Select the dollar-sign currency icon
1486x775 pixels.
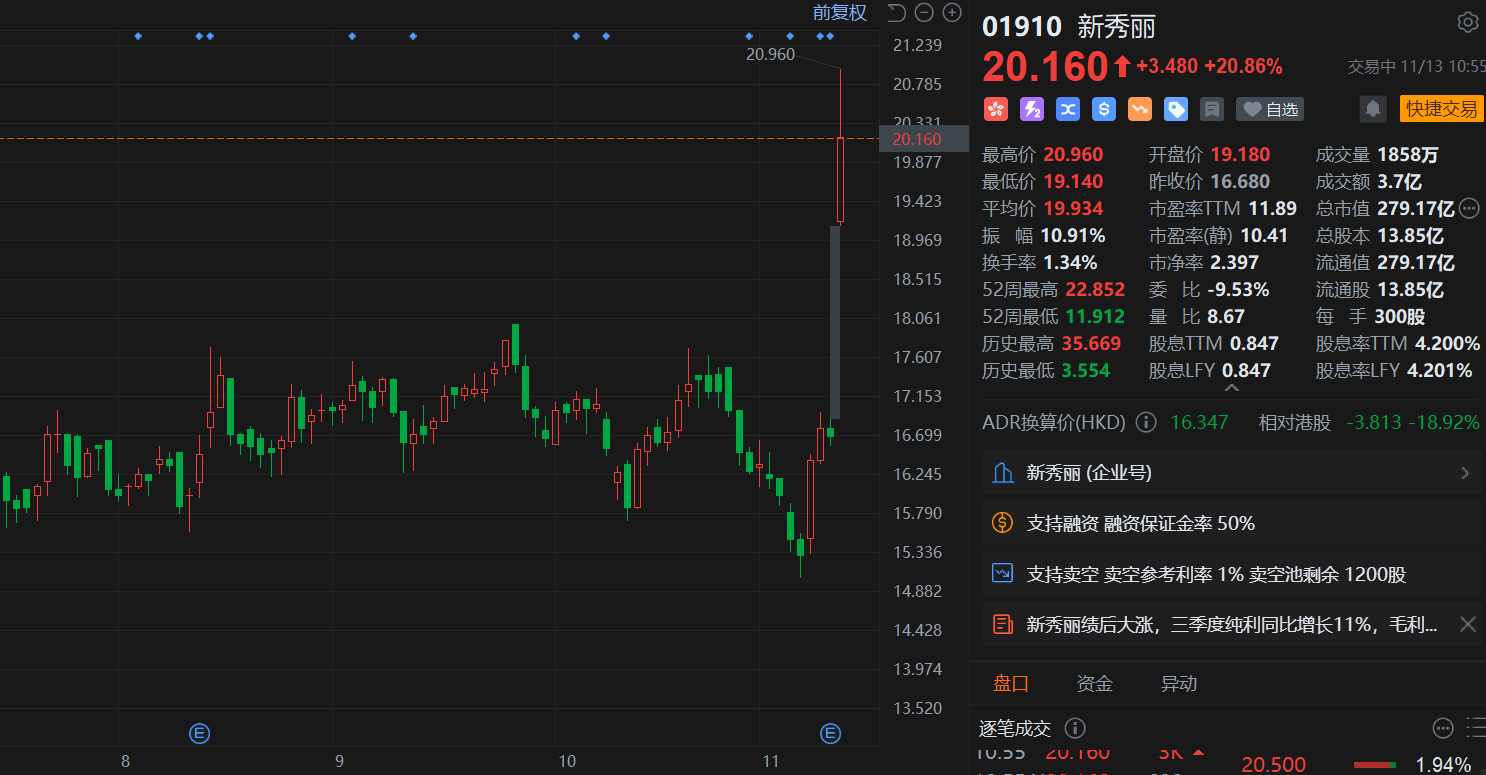click(1103, 109)
